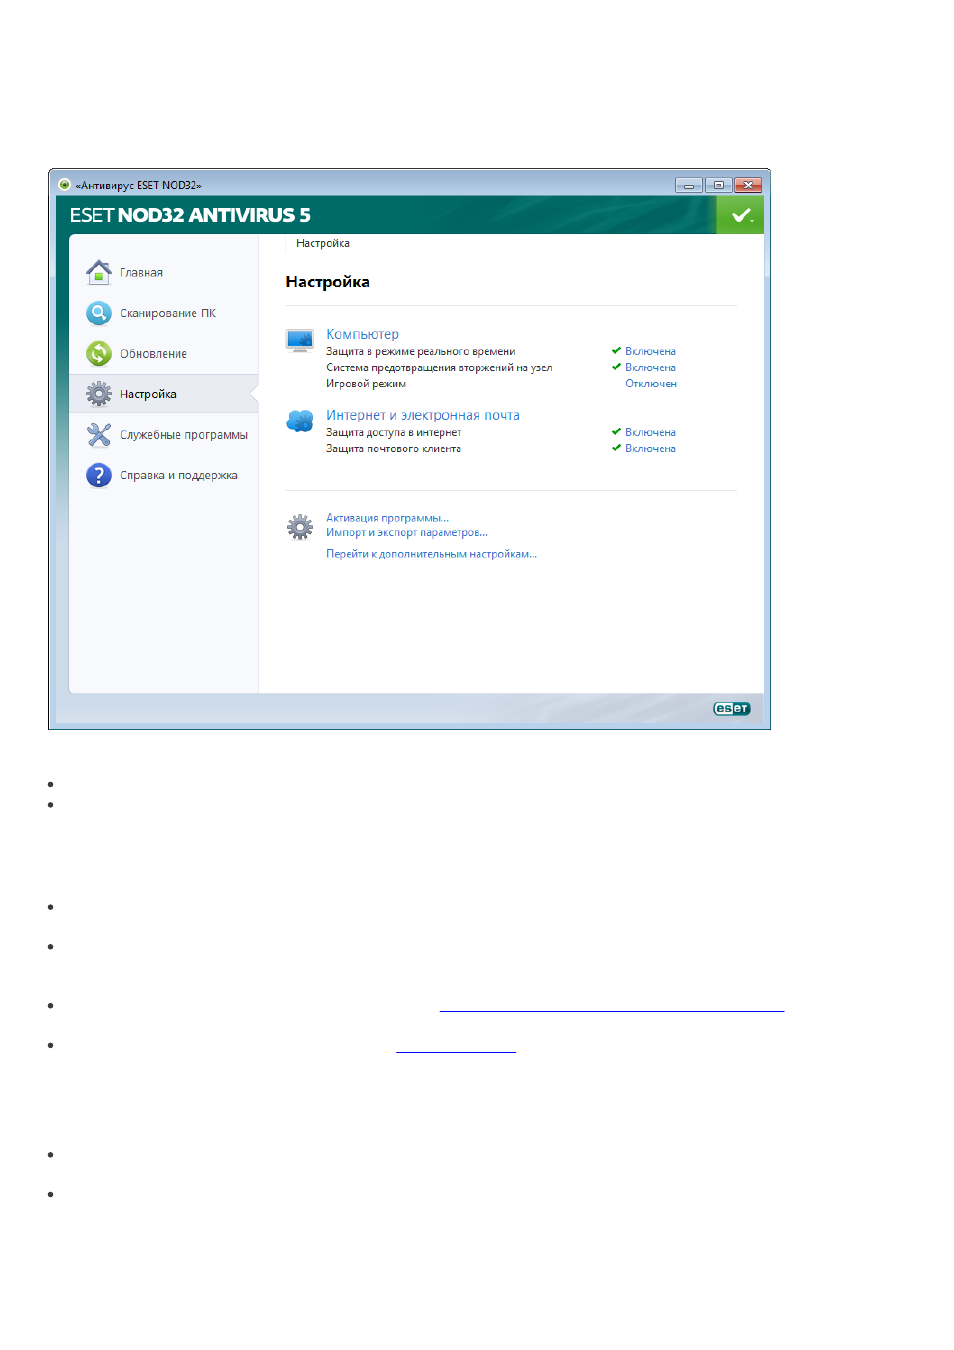Image resolution: width=954 pixels, height=1350 pixels.
Task: Click Защита почтового клиента text
Action: point(393,448)
